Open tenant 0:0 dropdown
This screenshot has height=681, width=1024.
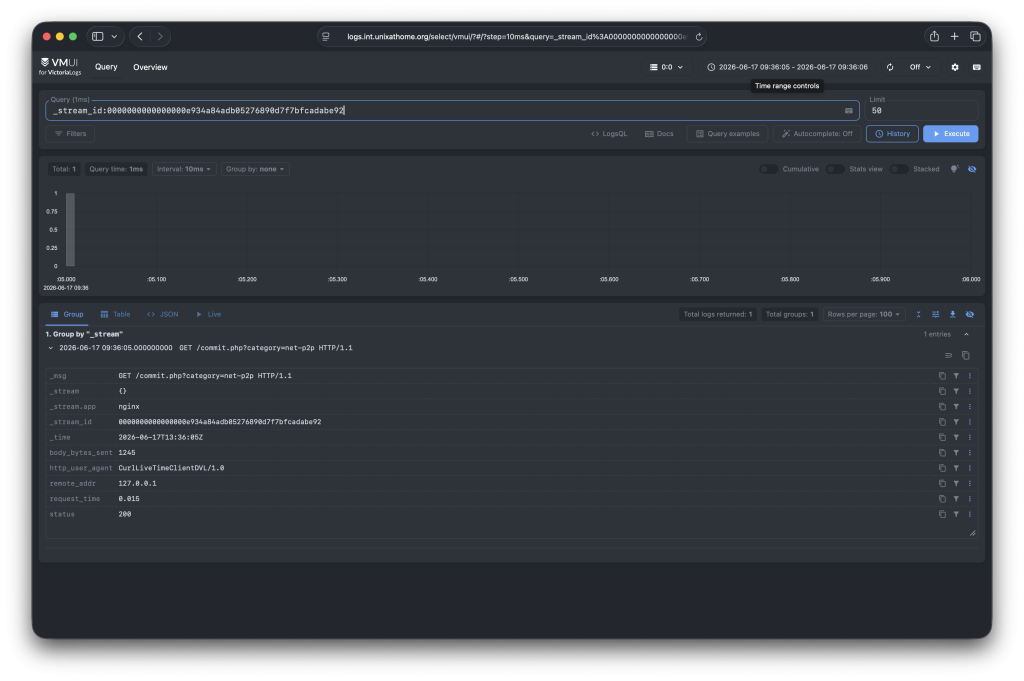666,67
